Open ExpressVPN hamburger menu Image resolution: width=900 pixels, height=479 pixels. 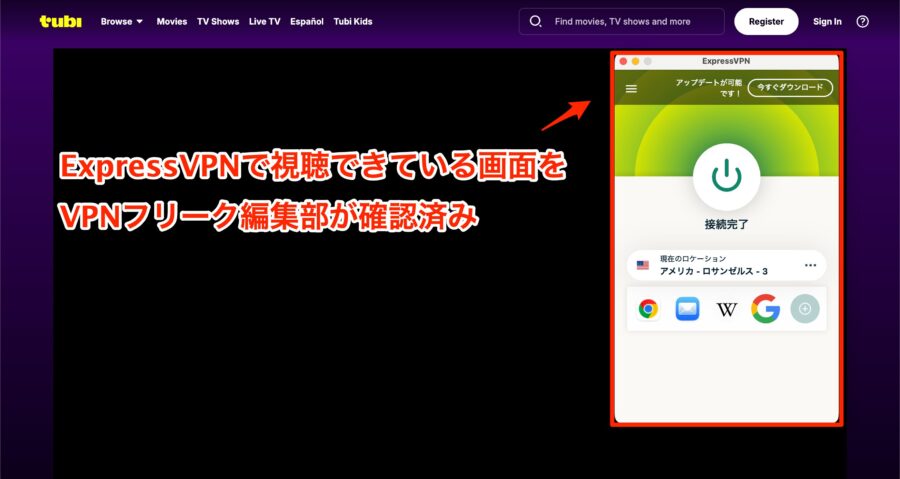(x=631, y=88)
